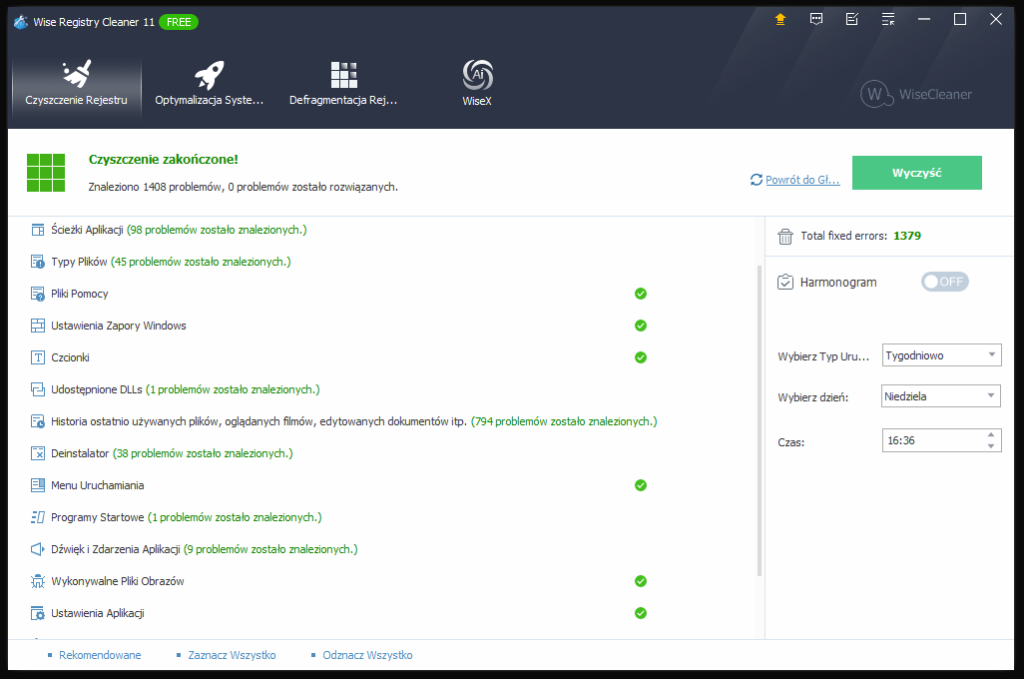1024x679 pixels.
Task: Click the Czcionki fonts category icon
Action: (38, 357)
